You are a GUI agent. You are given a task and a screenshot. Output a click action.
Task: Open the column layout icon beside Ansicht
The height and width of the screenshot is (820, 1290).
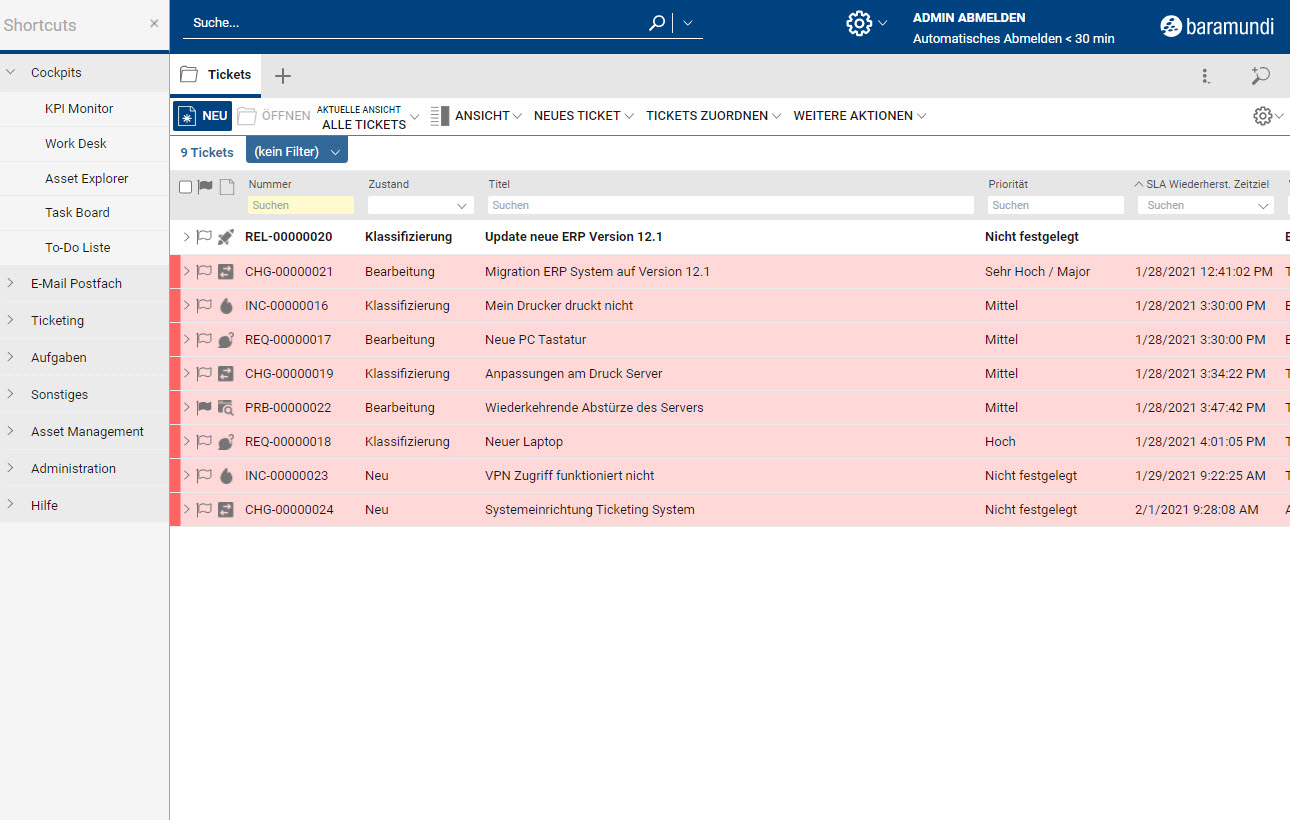pyautogui.click(x=440, y=116)
